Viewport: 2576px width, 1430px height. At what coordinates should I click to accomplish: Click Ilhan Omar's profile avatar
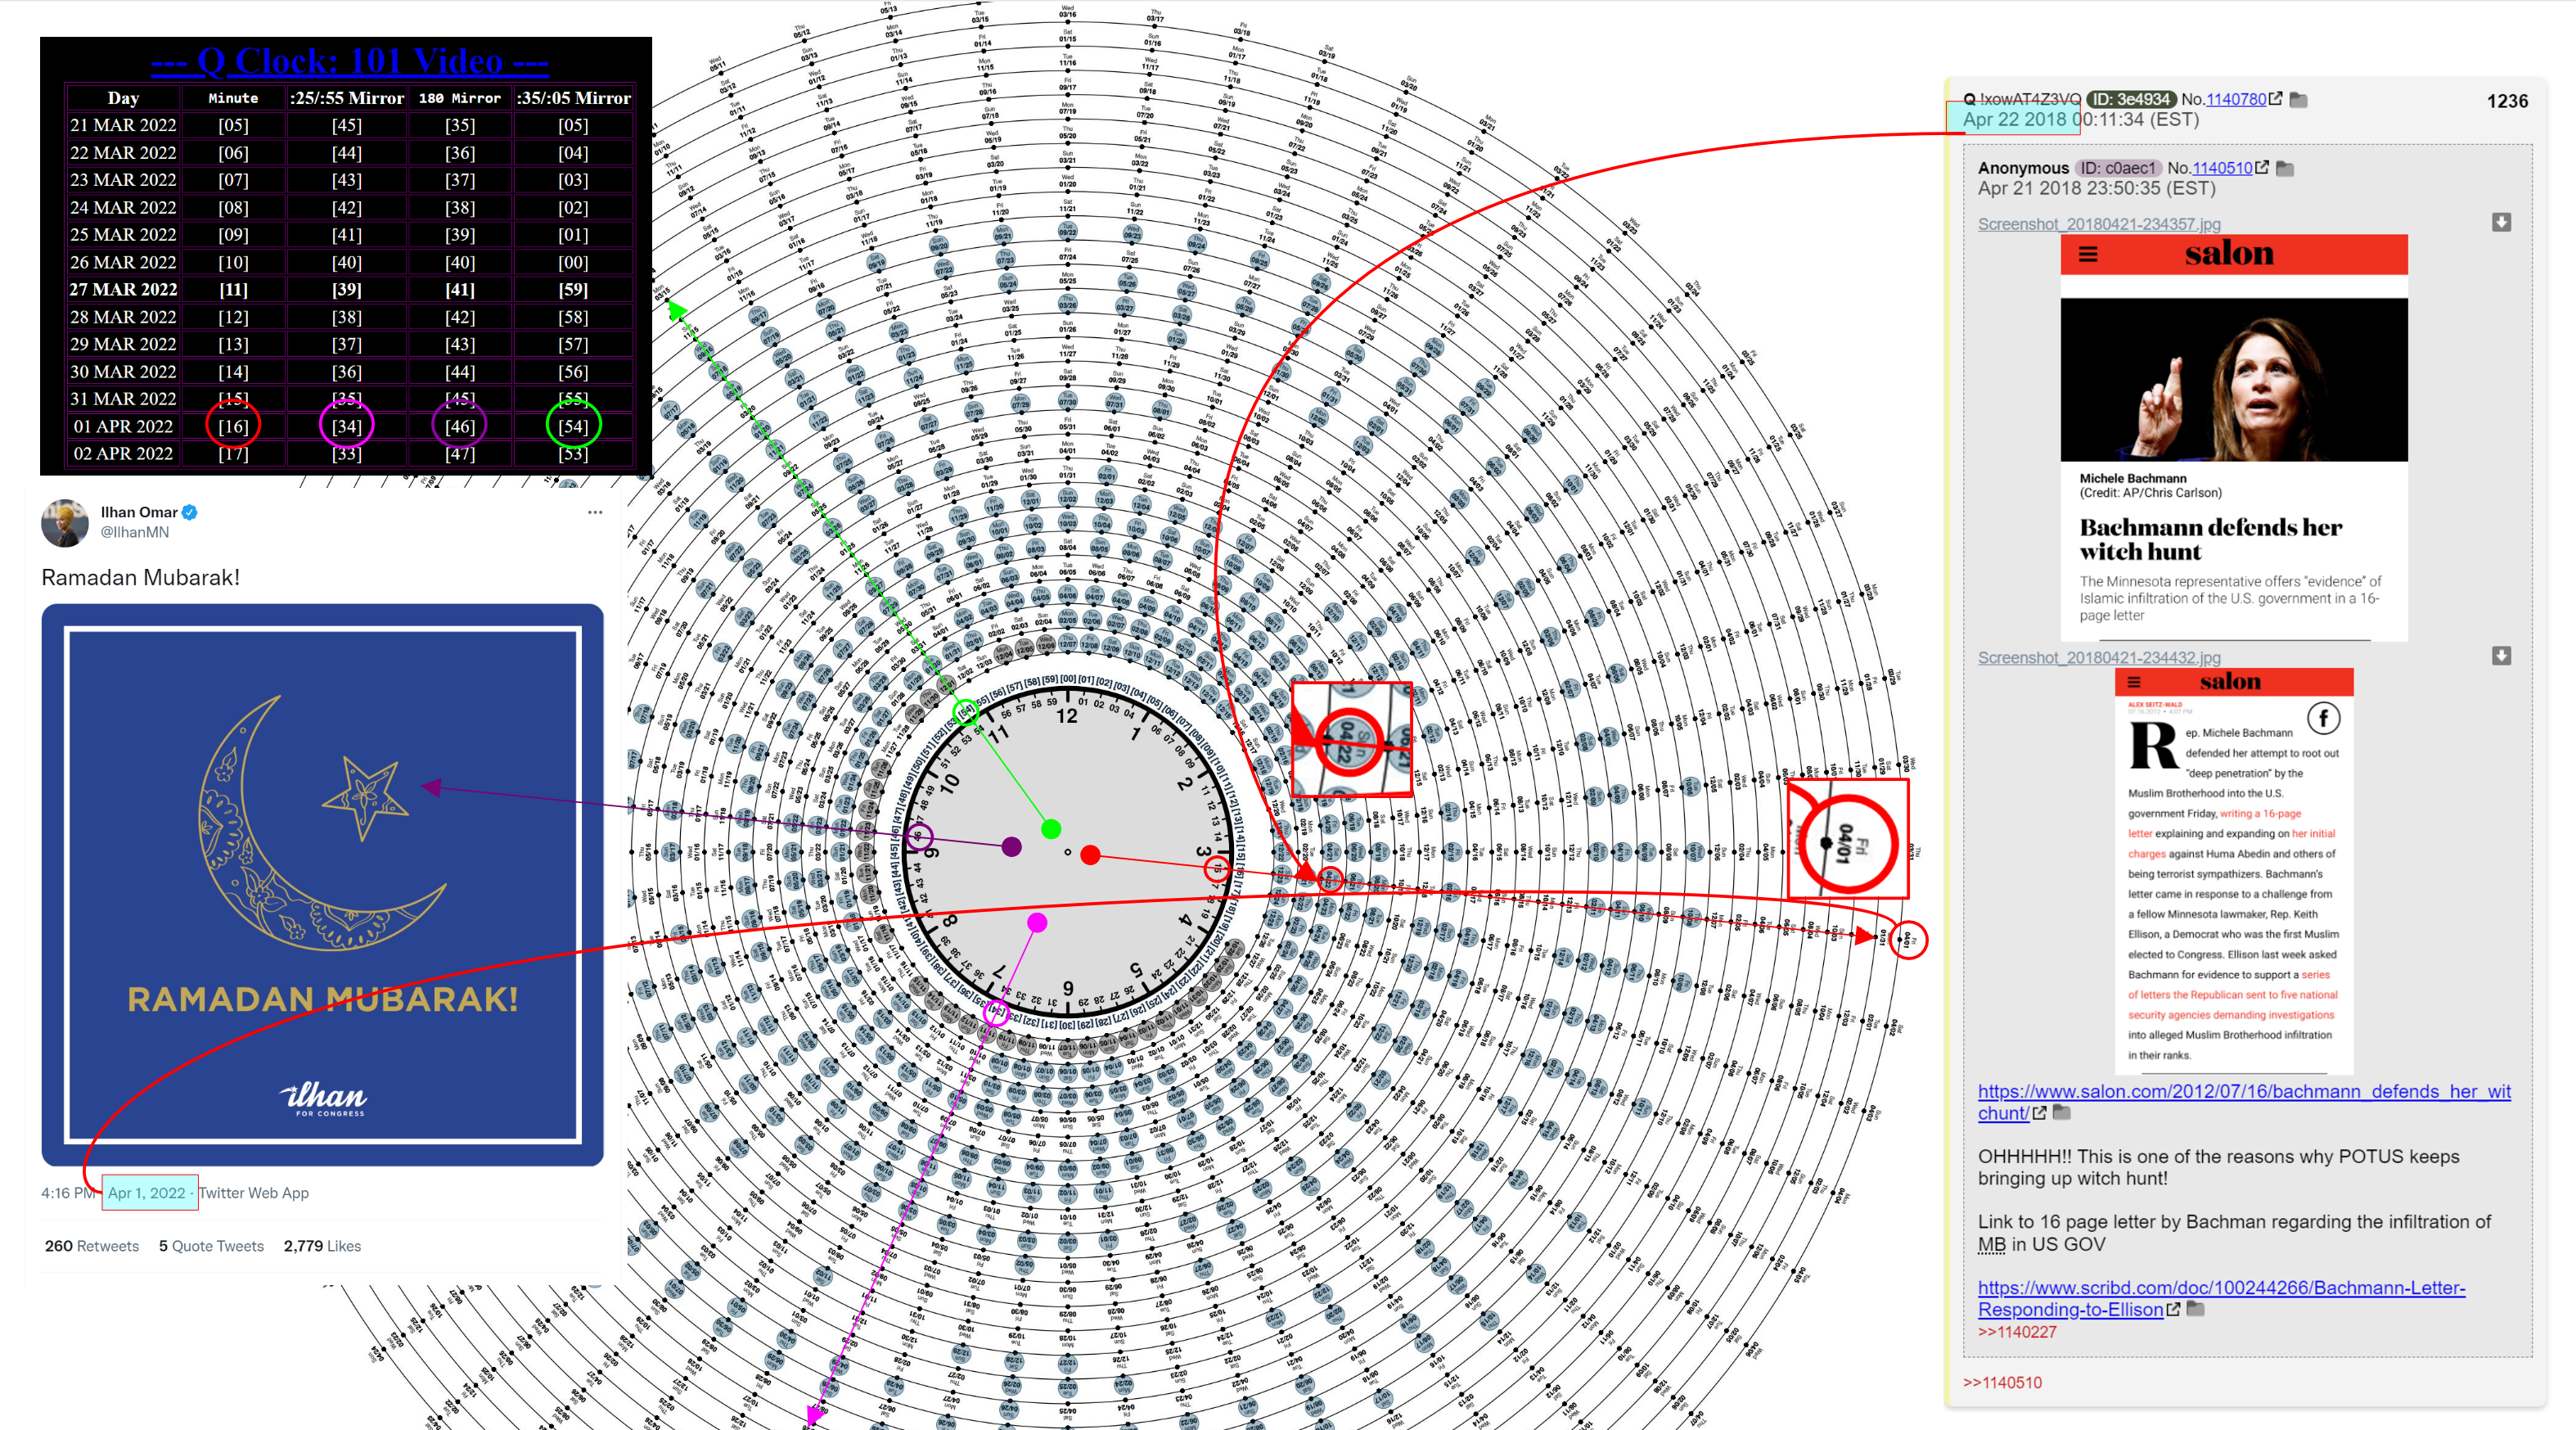65,523
